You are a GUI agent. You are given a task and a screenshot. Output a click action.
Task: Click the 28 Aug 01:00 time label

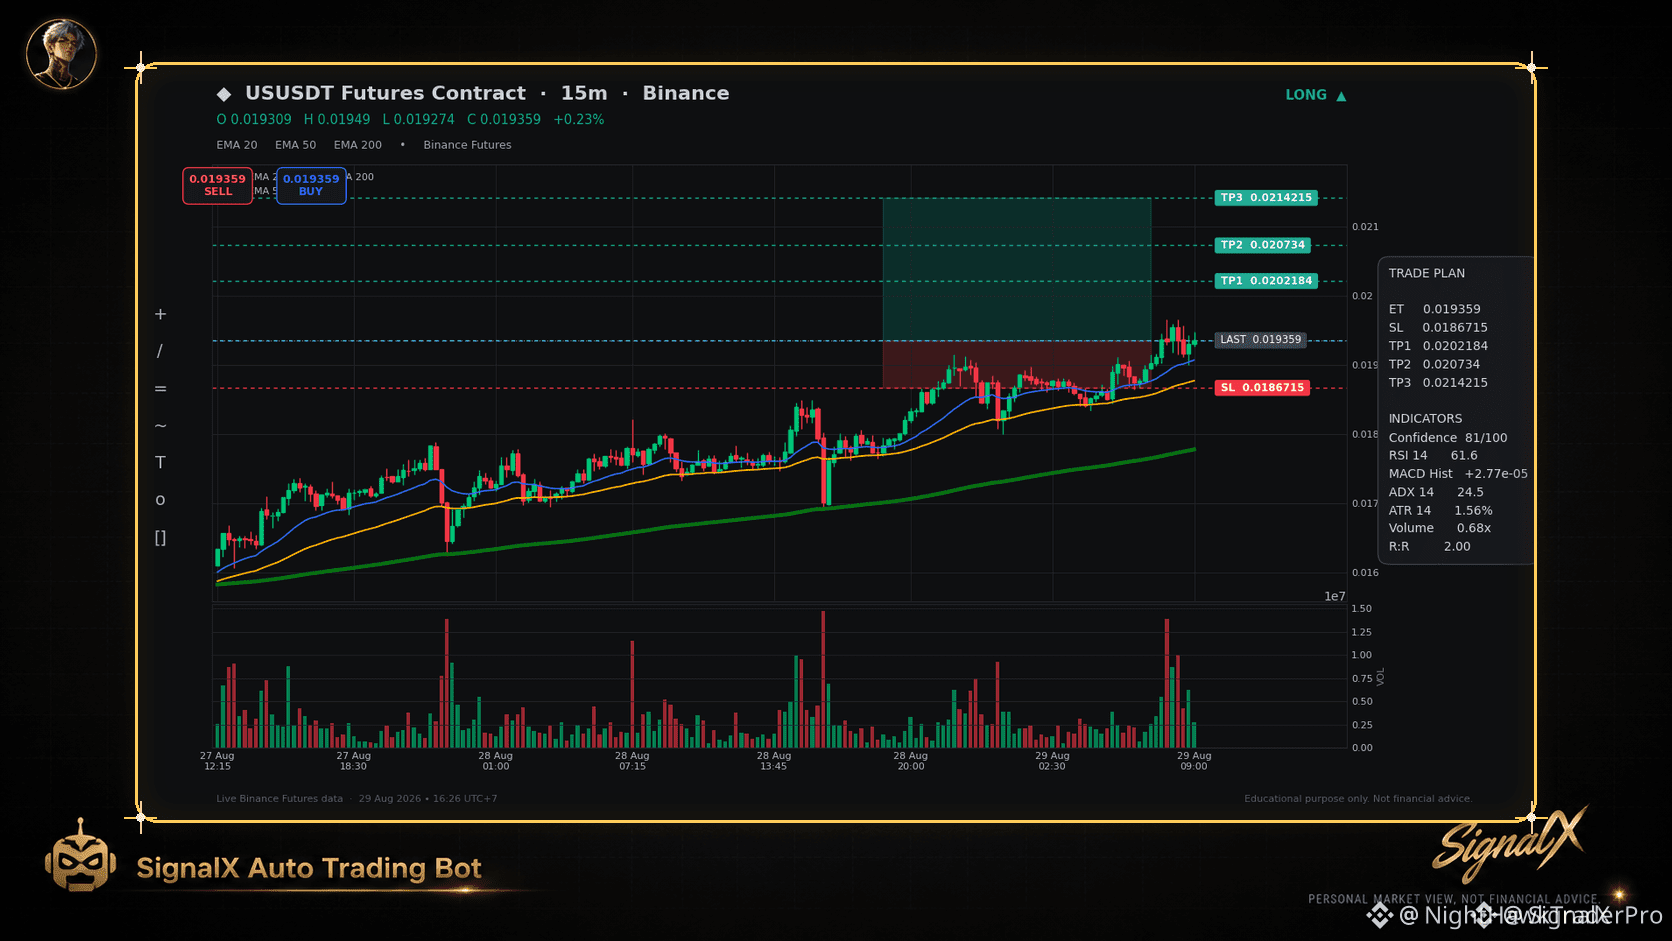[495, 761]
